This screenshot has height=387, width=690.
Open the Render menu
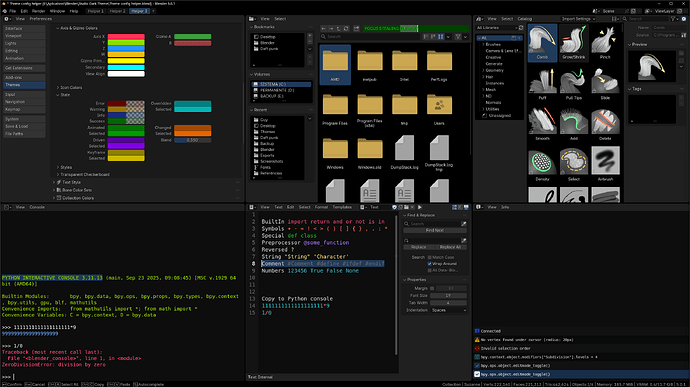[x=38, y=11]
